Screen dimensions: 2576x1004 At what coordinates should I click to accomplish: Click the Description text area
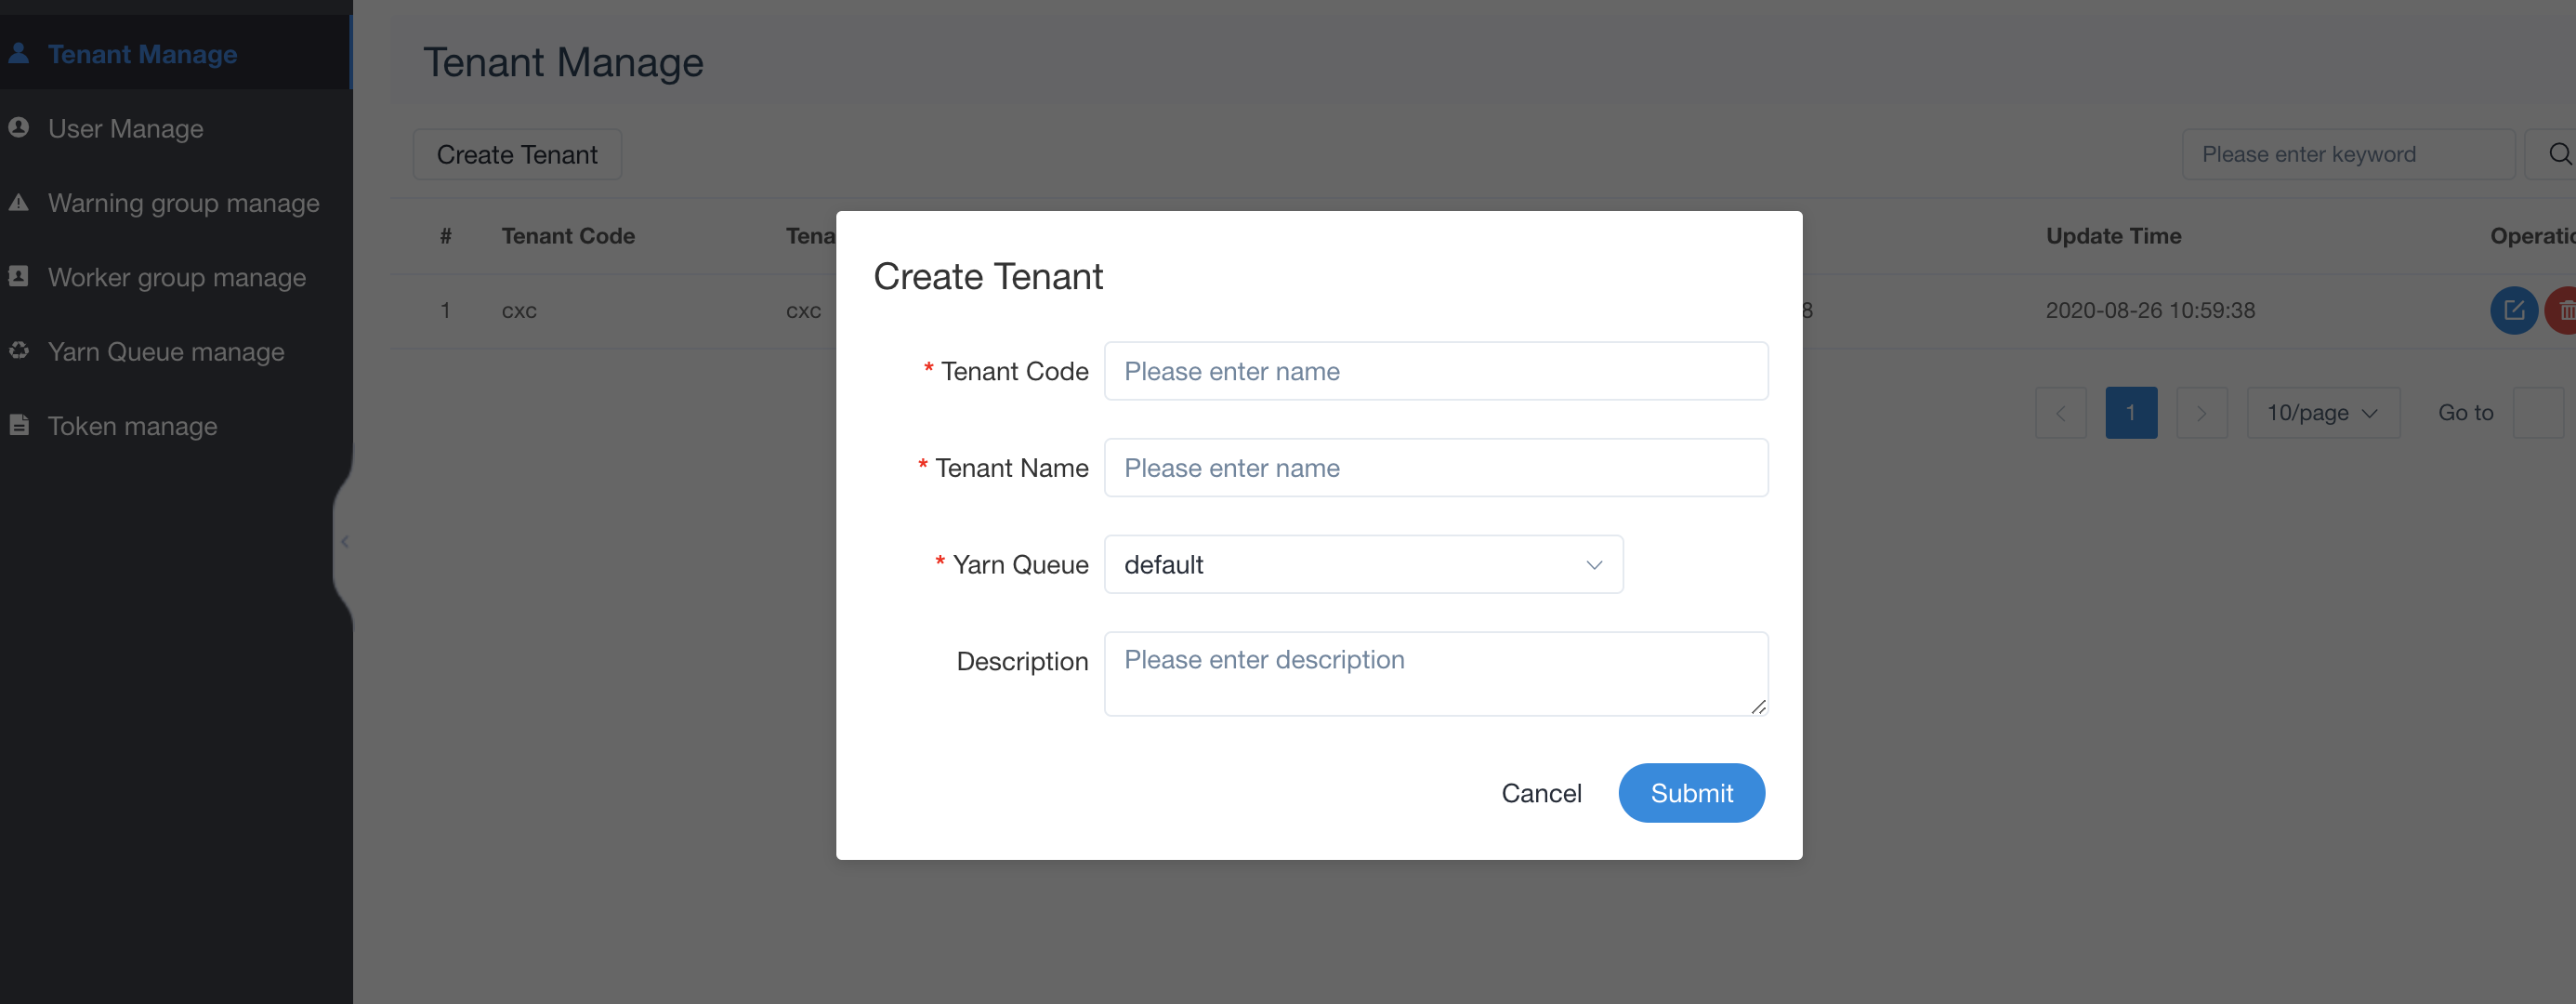click(1435, 673)
